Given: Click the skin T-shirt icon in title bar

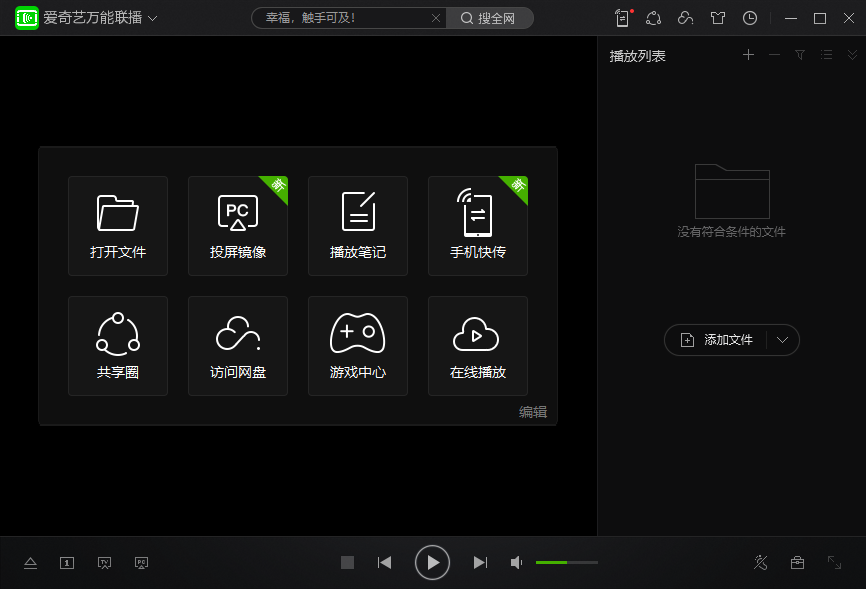Looking at the screenshot, I should pos(717,18).
